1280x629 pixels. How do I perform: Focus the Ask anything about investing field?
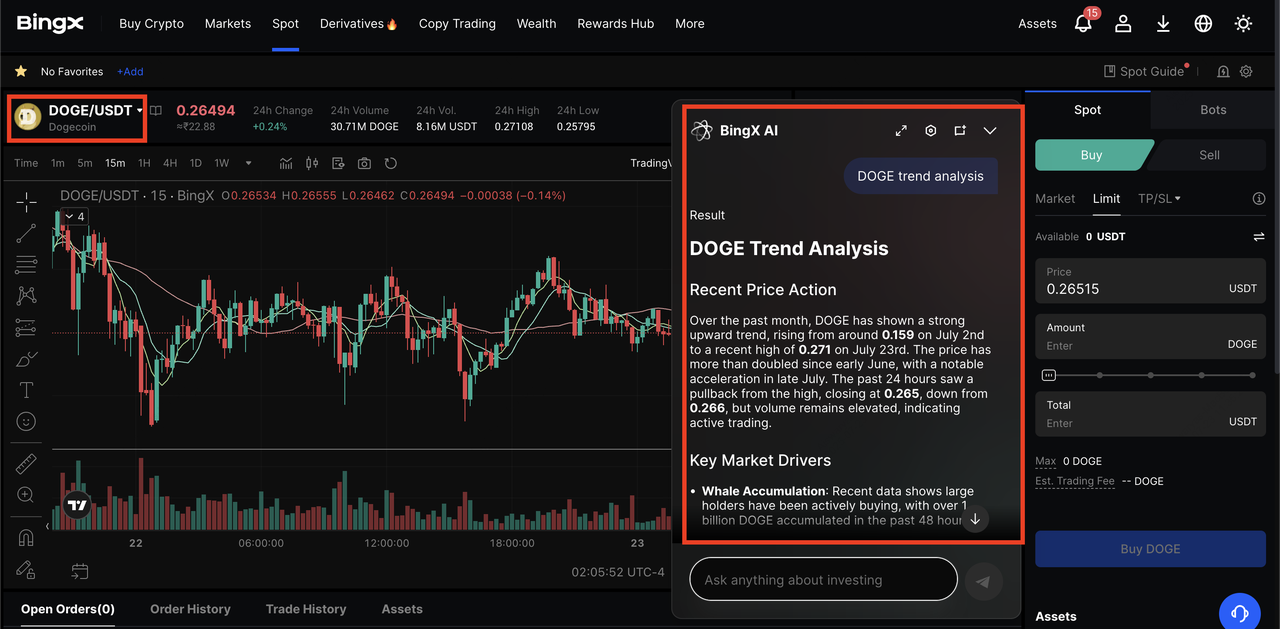coord(823,580)
